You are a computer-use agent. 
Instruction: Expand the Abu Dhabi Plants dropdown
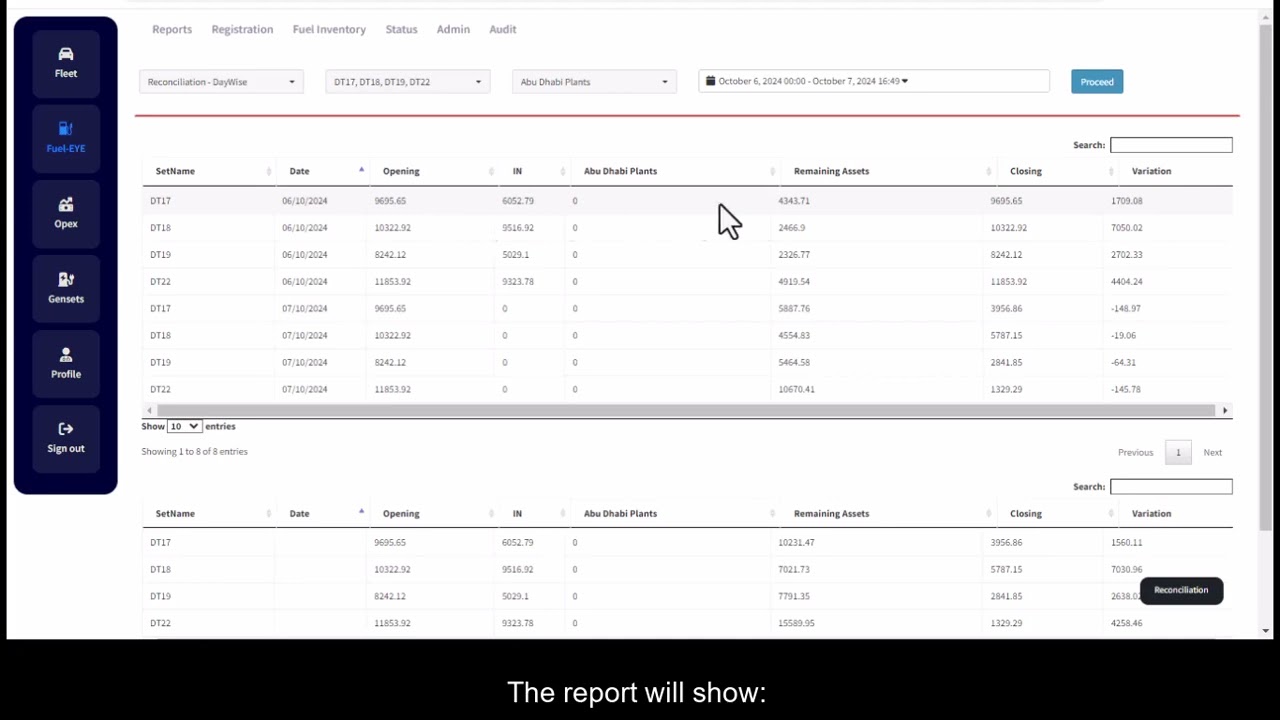(x=595, y=82)
